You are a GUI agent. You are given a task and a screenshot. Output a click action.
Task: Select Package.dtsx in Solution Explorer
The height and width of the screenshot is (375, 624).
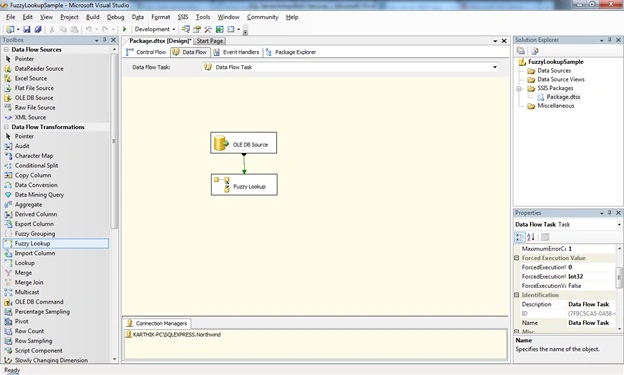pyautogui.click(x=563, y=97)
